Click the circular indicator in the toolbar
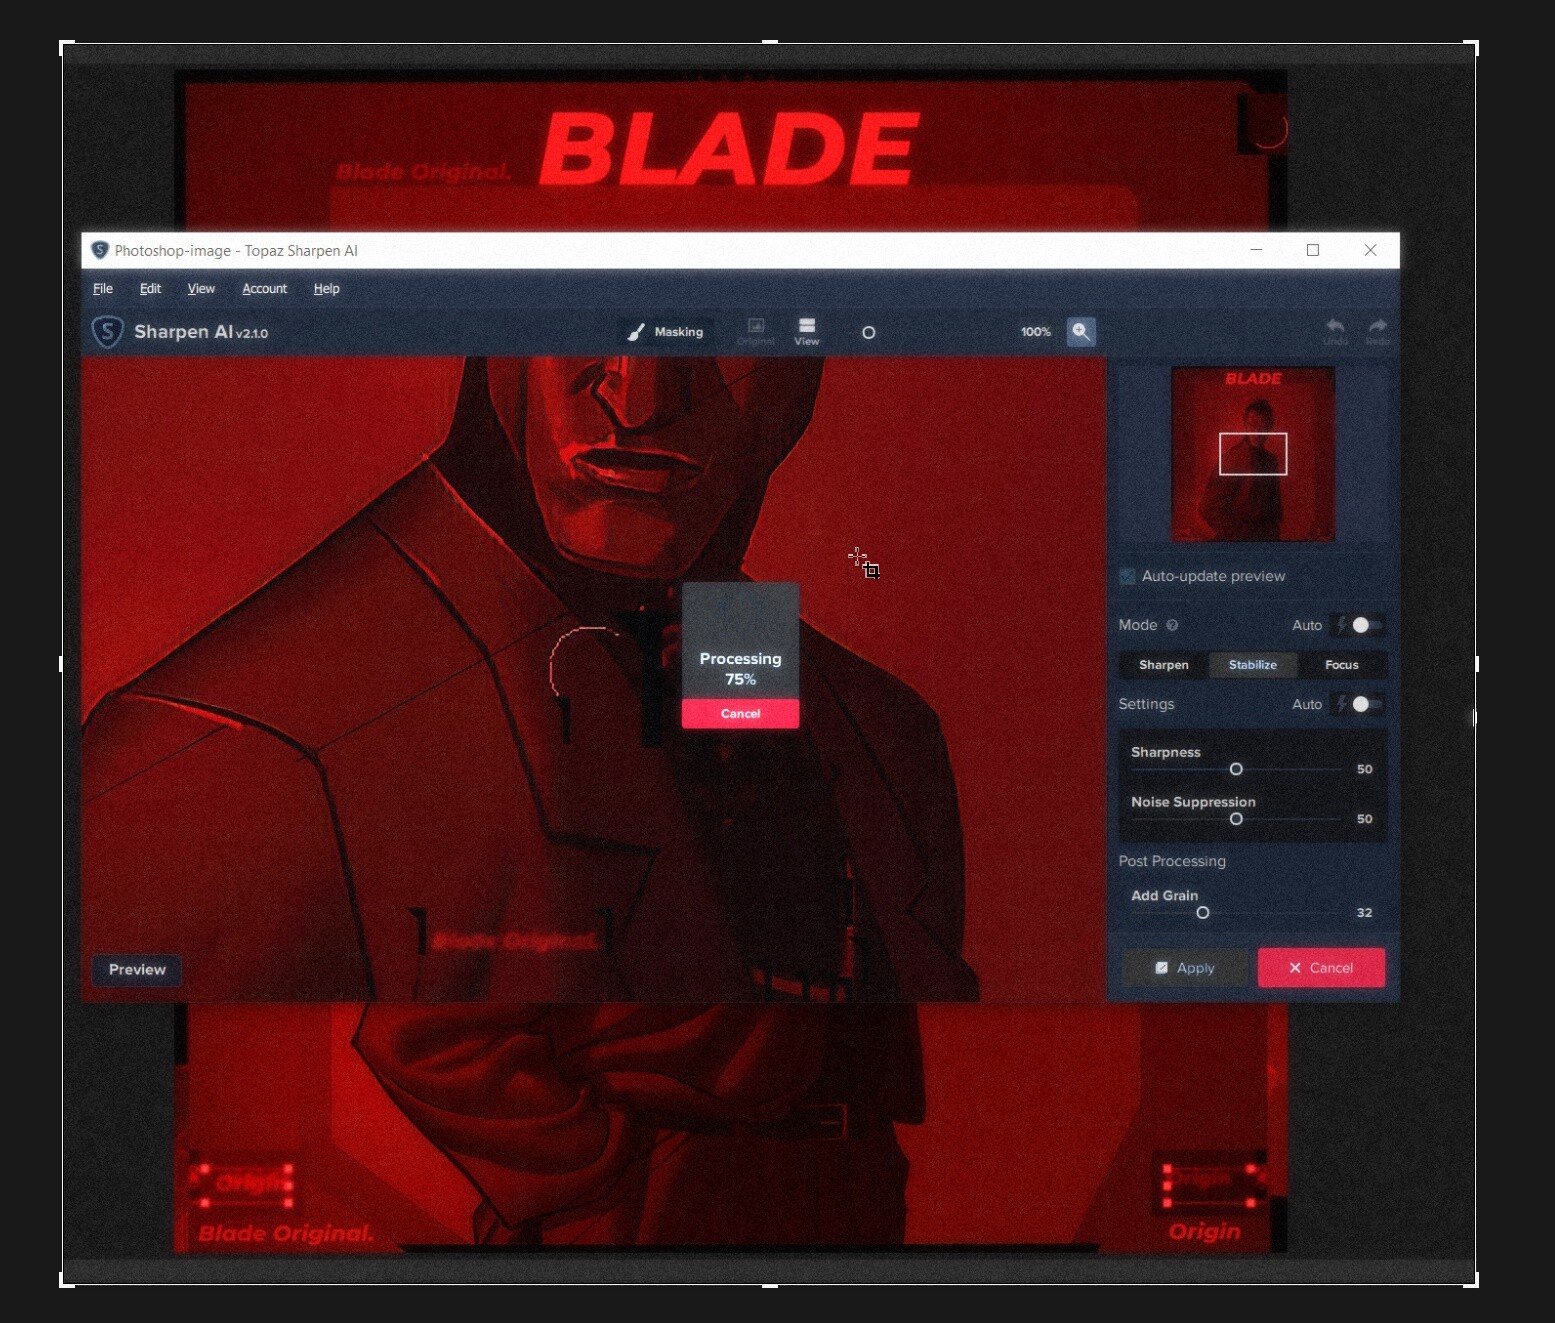 [x=868, y=333]
